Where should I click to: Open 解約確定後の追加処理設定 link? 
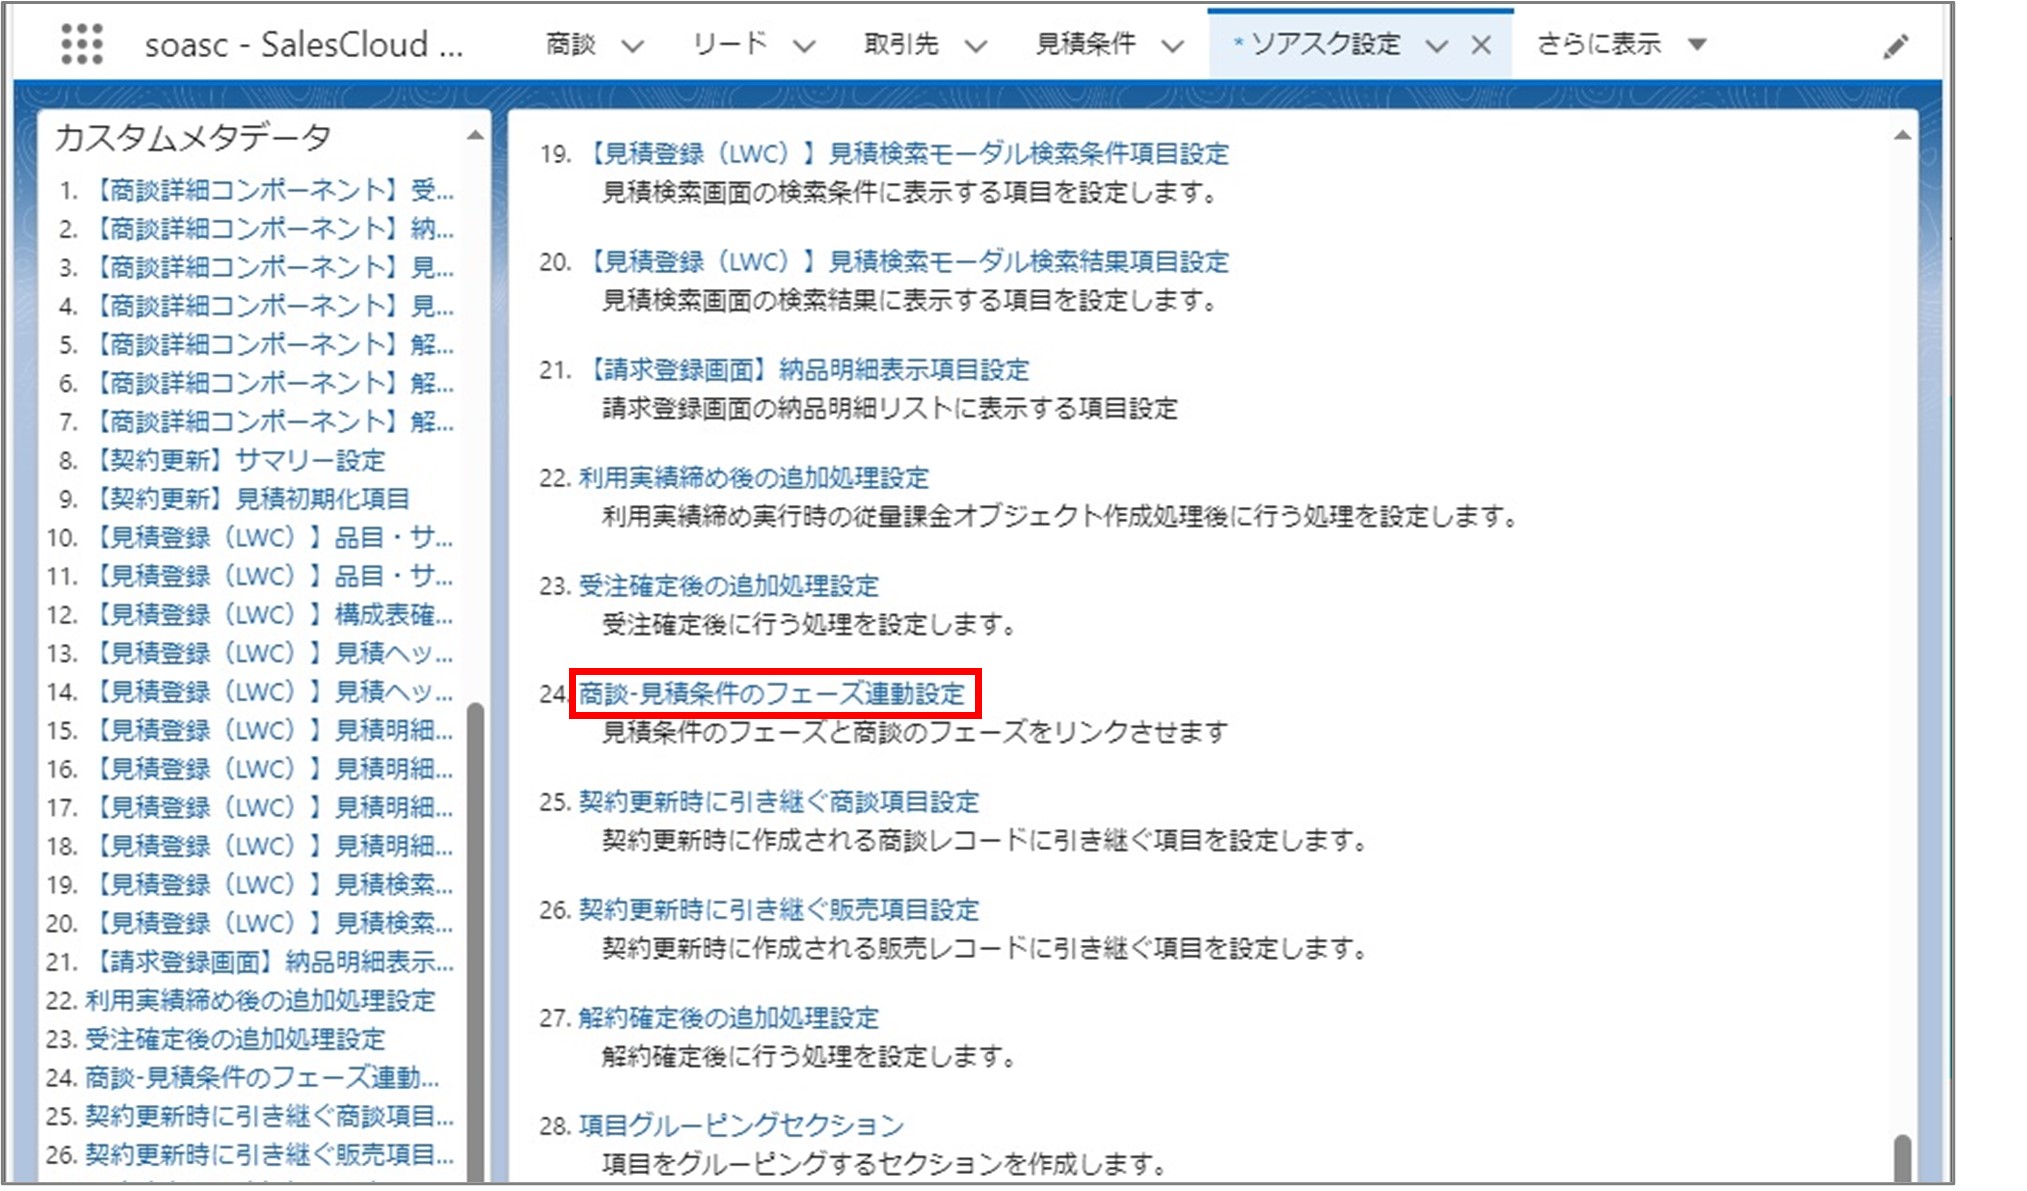(728, 1017)
